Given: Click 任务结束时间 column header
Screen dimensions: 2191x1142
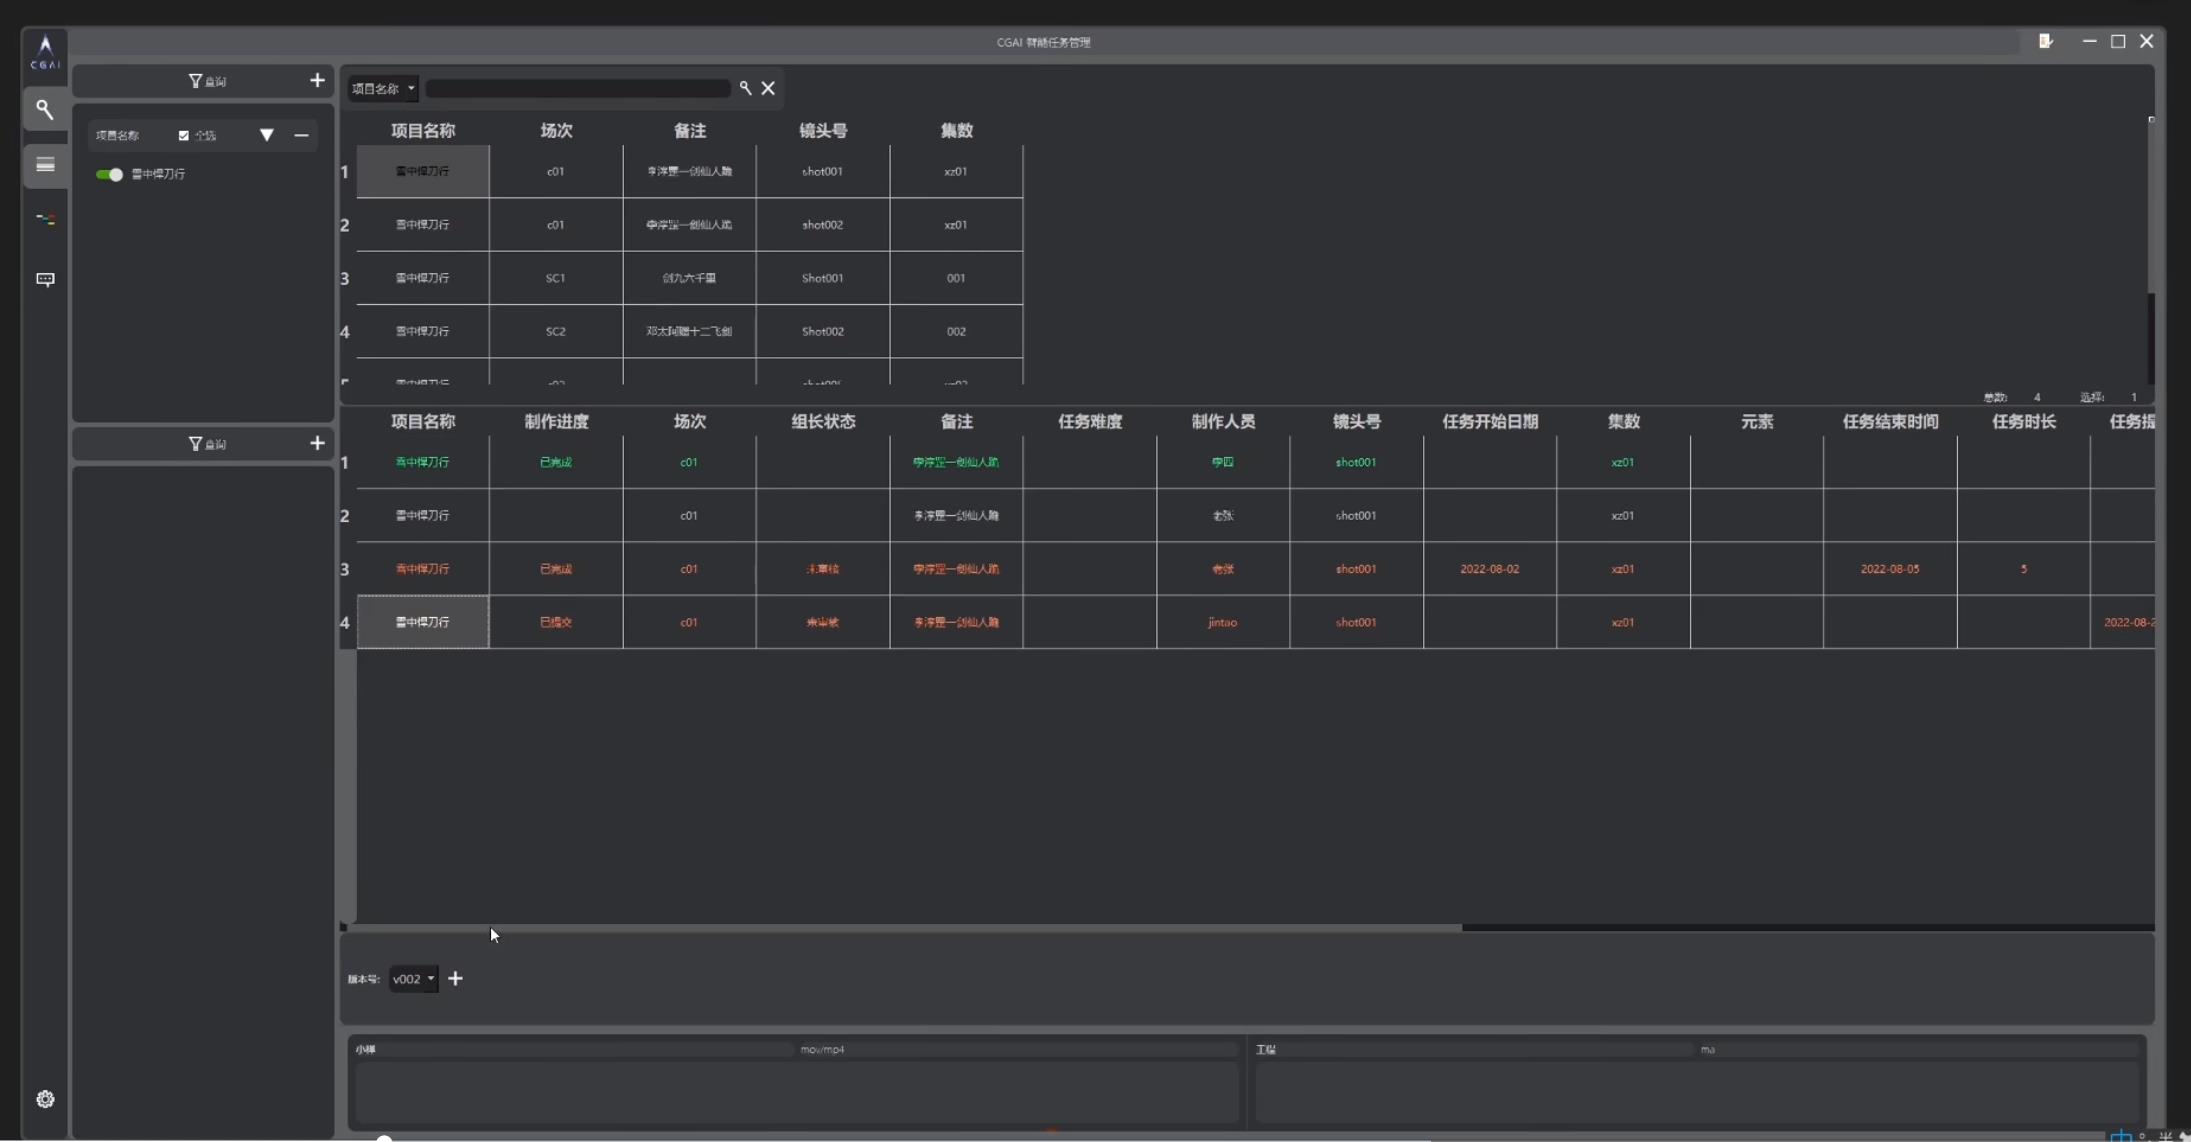Looking at the screenshot, I should click(x=1890, y=422).
